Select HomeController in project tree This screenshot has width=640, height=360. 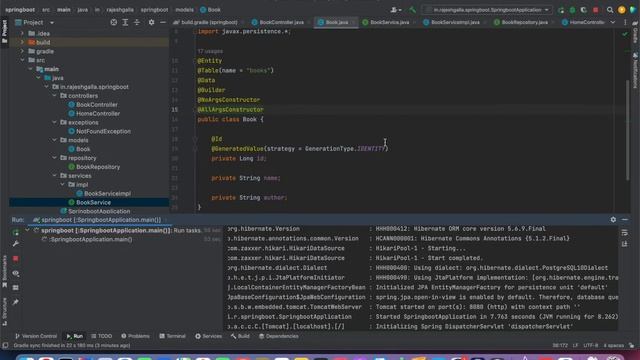[98, 113]
